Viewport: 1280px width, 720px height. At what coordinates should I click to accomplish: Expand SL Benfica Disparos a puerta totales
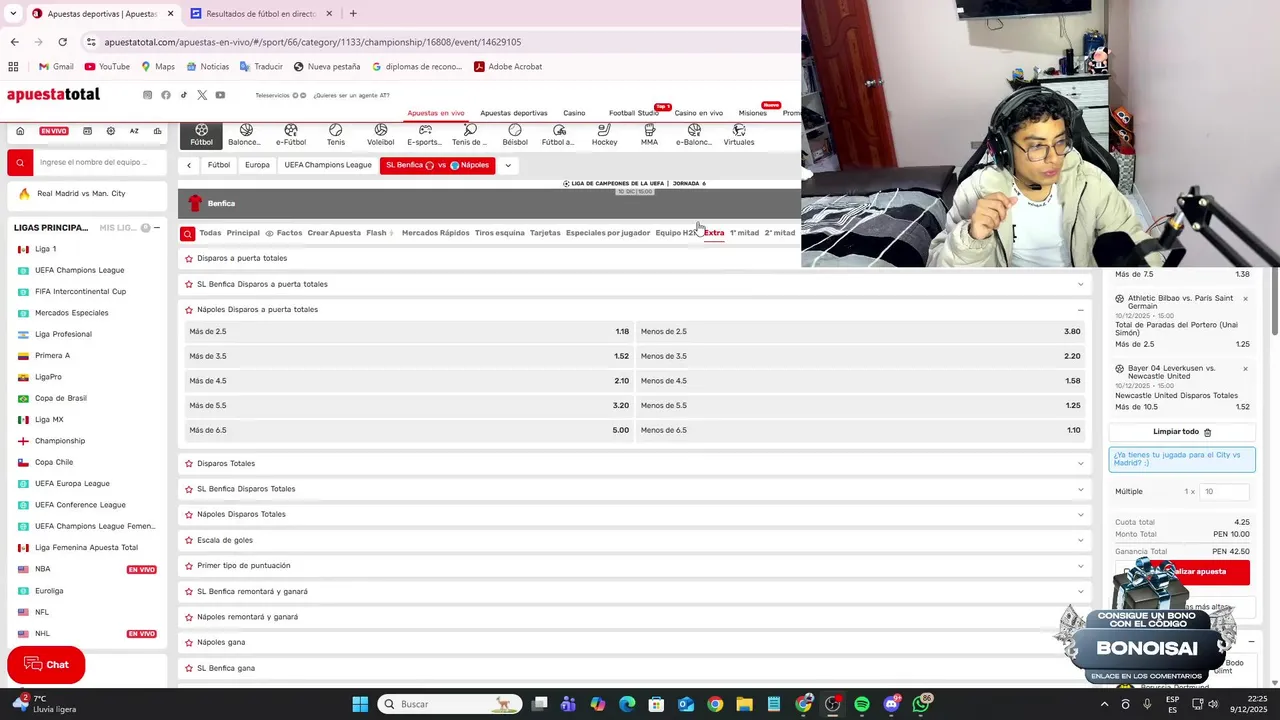(1080, 284)
